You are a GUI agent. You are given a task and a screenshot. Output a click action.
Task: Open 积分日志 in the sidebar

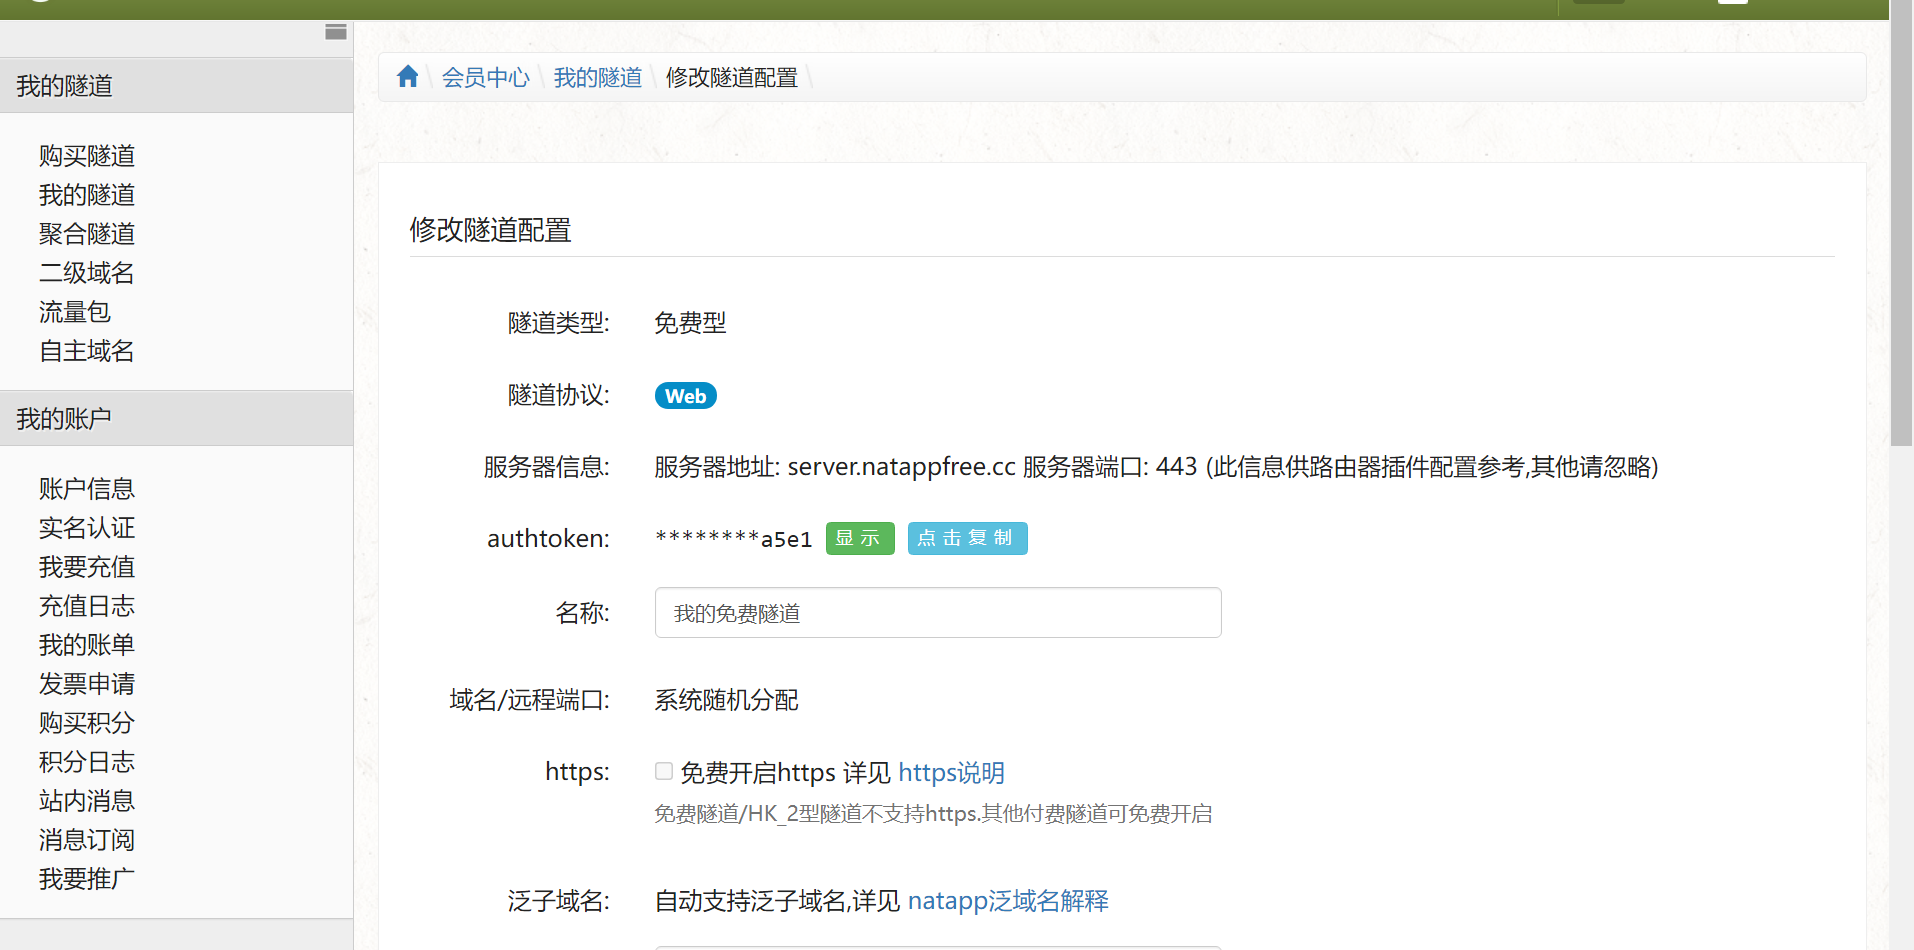point(87,762)
